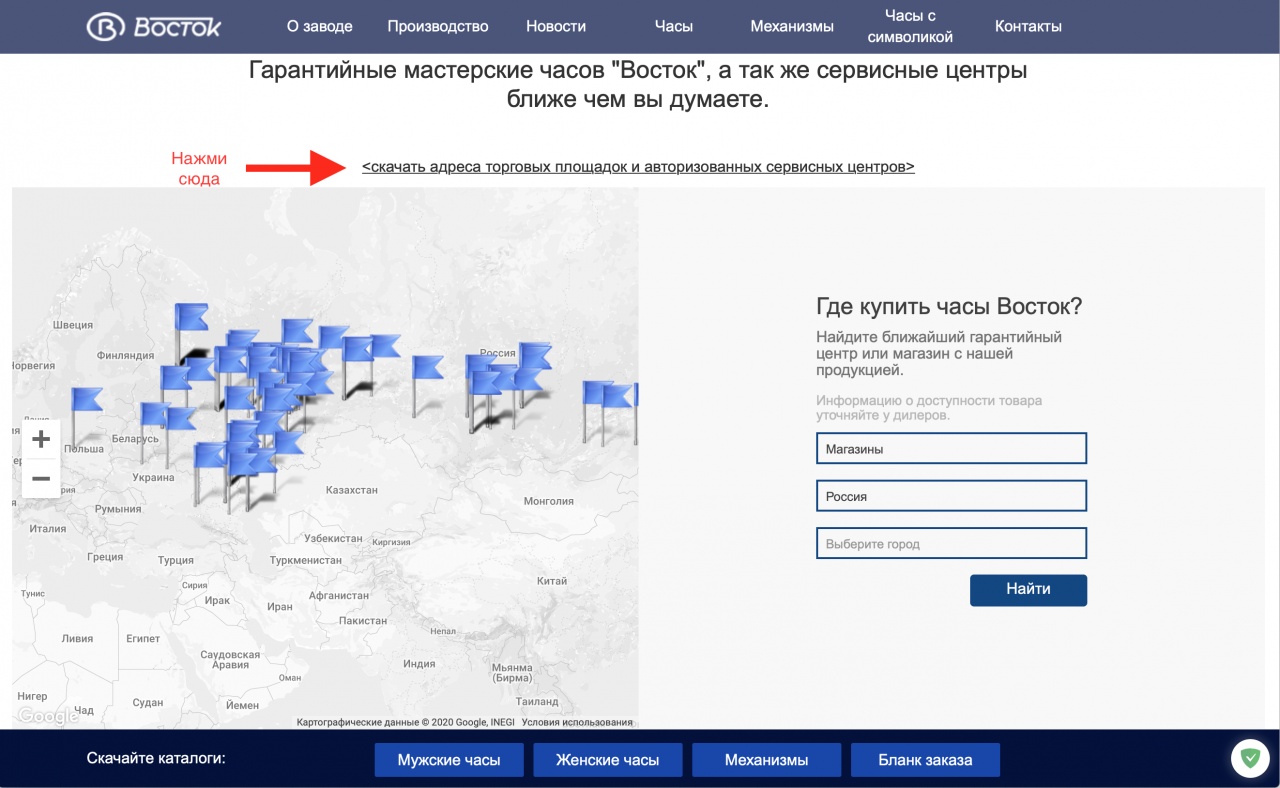The image size is (1280, 788).
Task: Go to the Механизмы navigation item
Action: pos(792,26)
